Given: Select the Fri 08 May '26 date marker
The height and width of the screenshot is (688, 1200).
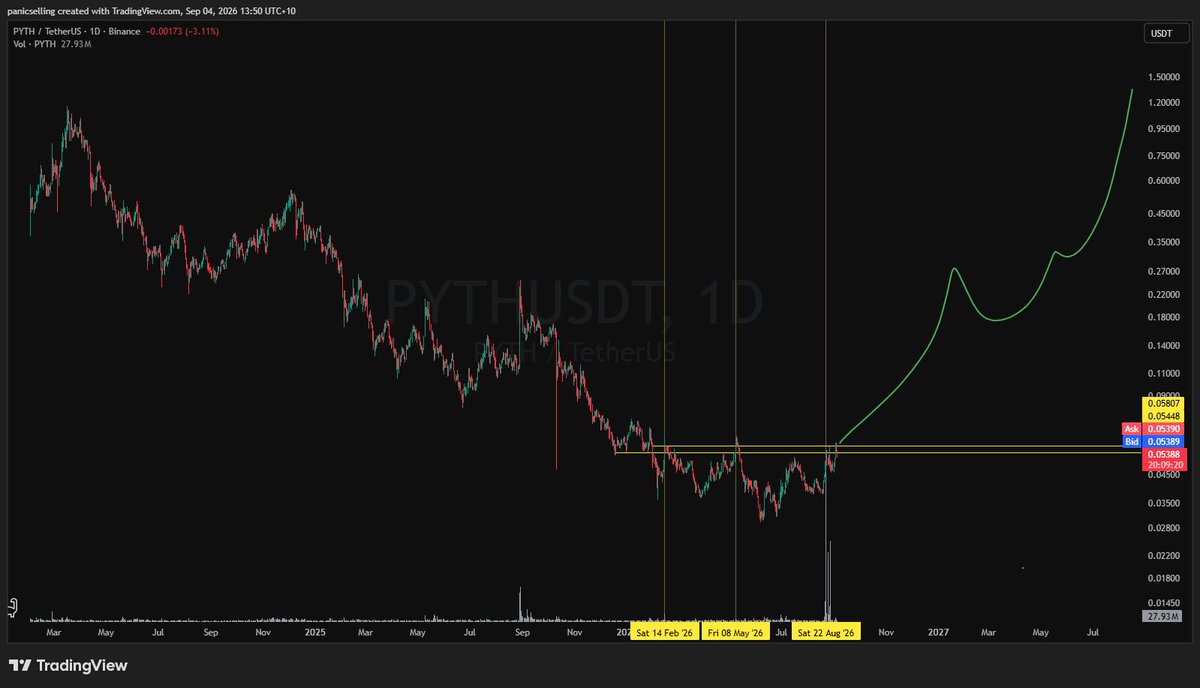Looking at the screenshot, I should pos(735,633).
